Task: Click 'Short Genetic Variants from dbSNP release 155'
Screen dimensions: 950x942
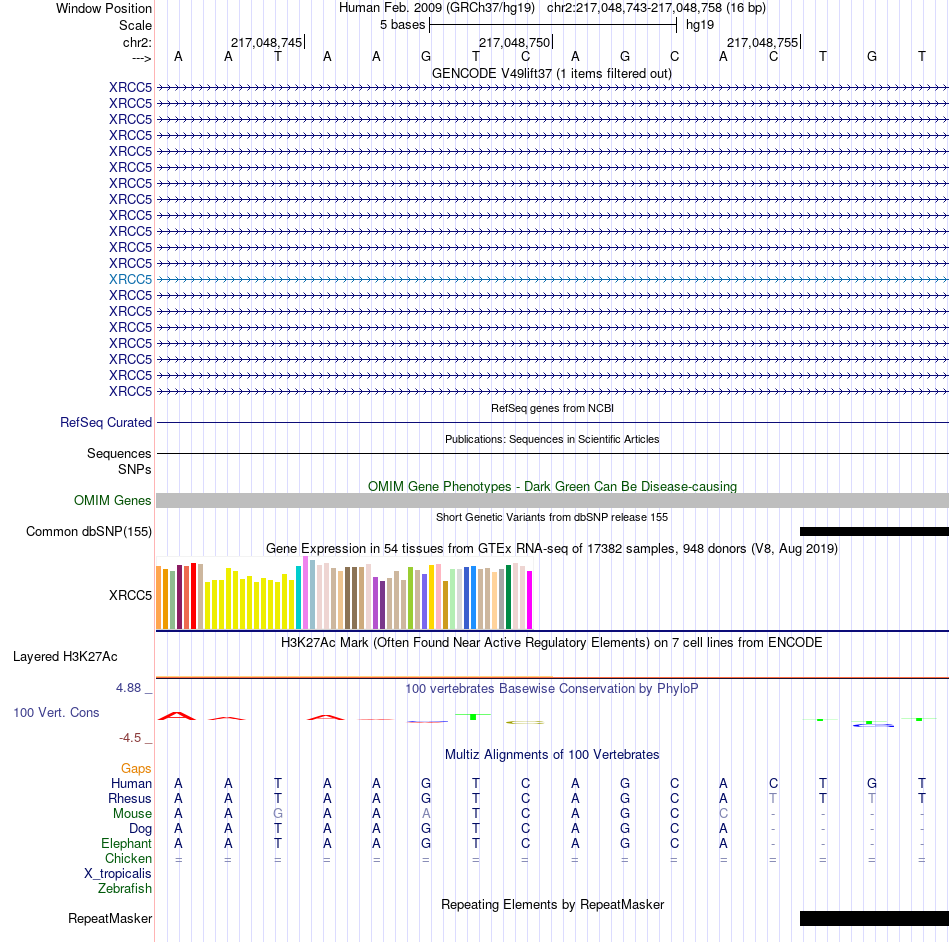Action: coord(552,517)
